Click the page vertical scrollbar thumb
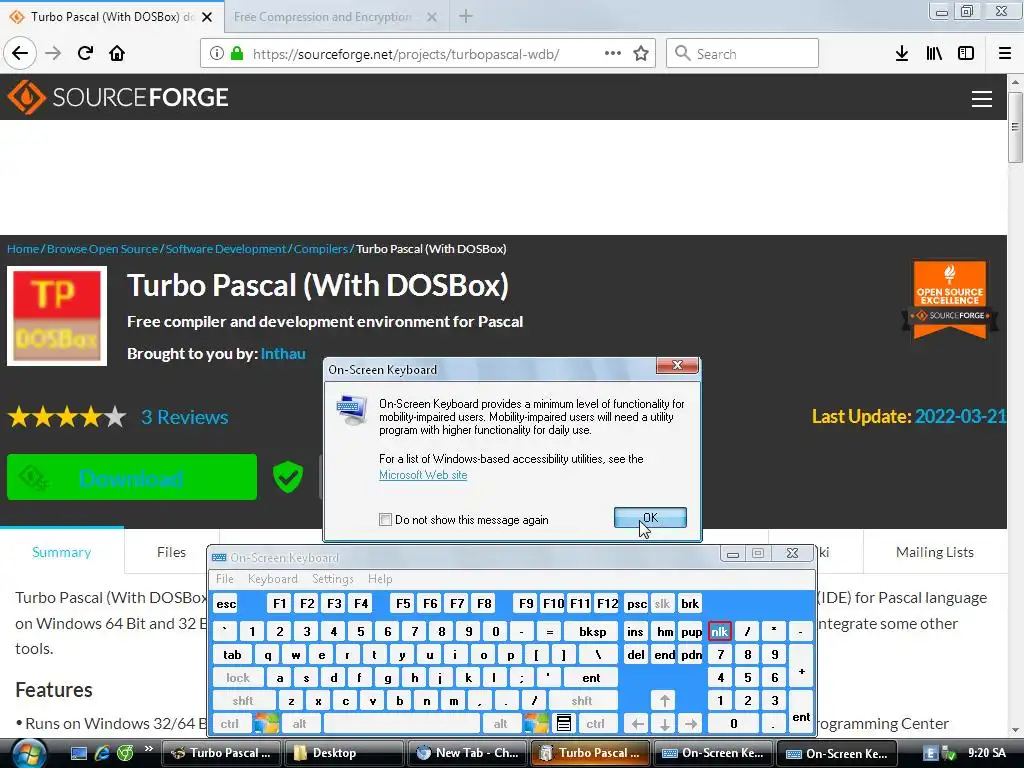Screen dimensions: 1024x768 [x=1015, y=127]
